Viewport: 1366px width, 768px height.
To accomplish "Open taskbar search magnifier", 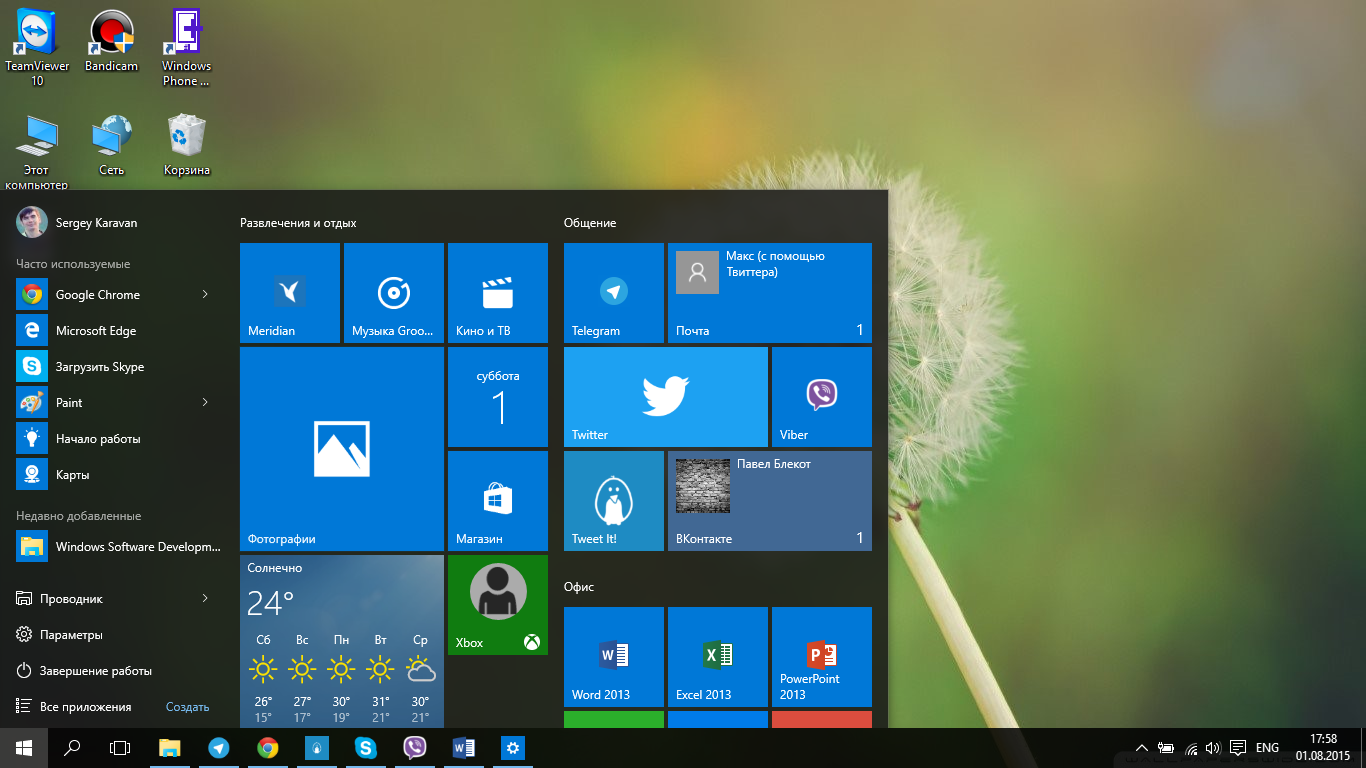I will 72,747.
